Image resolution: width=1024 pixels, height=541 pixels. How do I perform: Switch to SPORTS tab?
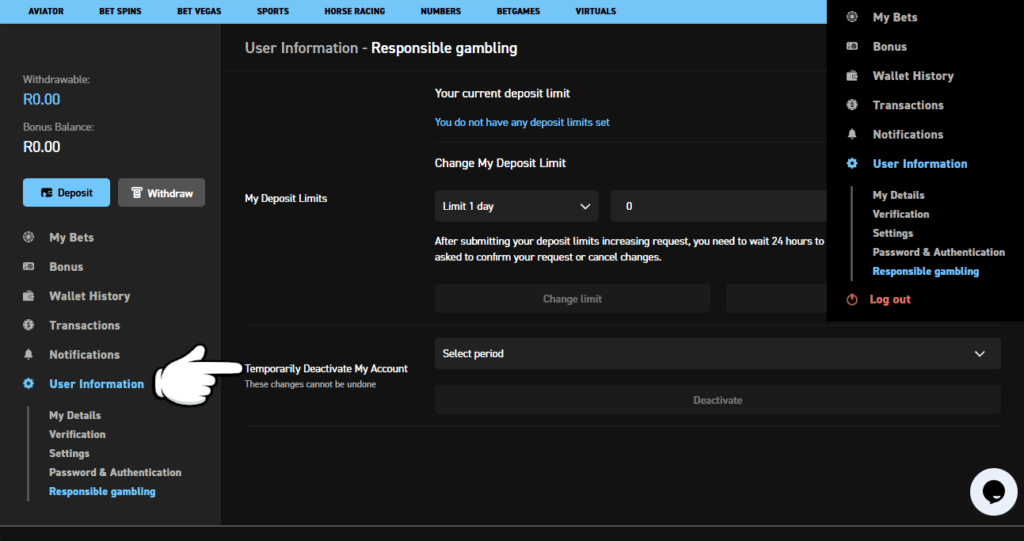coord(273,11)
